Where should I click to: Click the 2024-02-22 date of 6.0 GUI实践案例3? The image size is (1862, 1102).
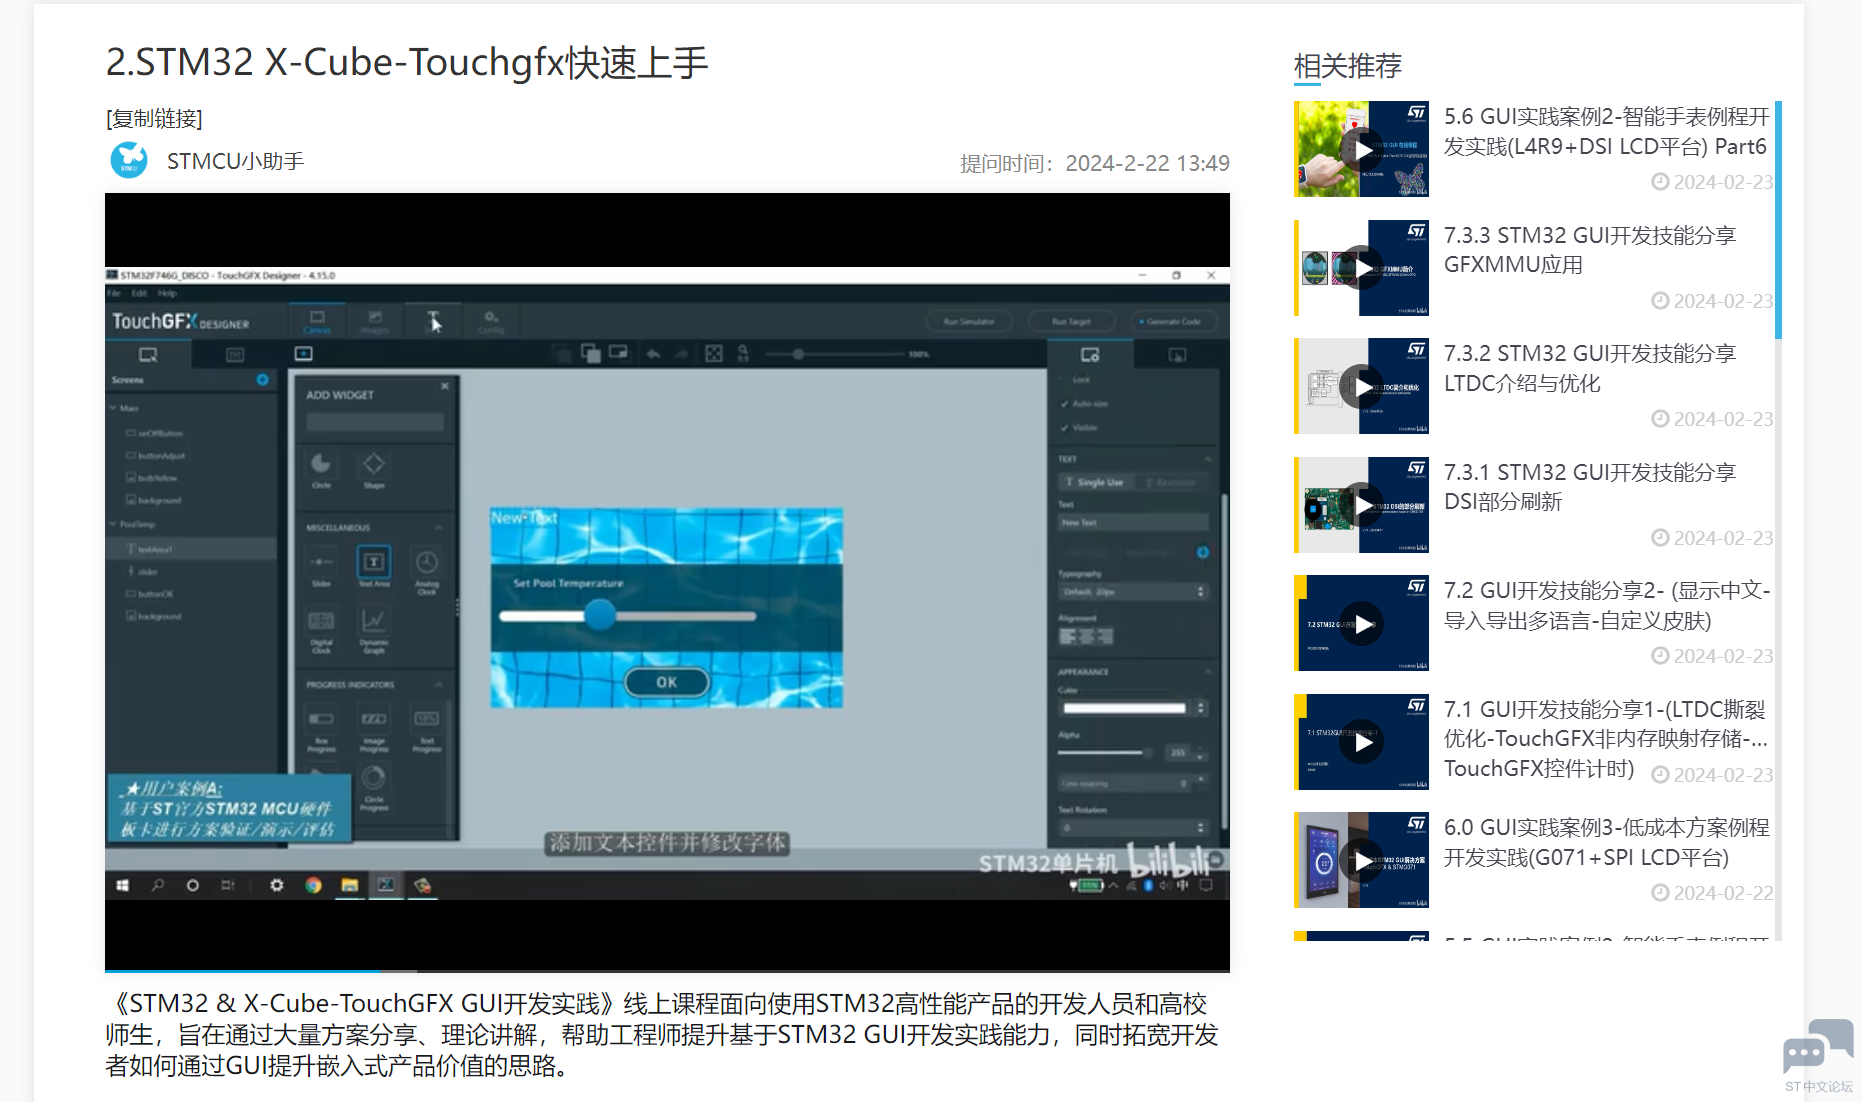1723,893
